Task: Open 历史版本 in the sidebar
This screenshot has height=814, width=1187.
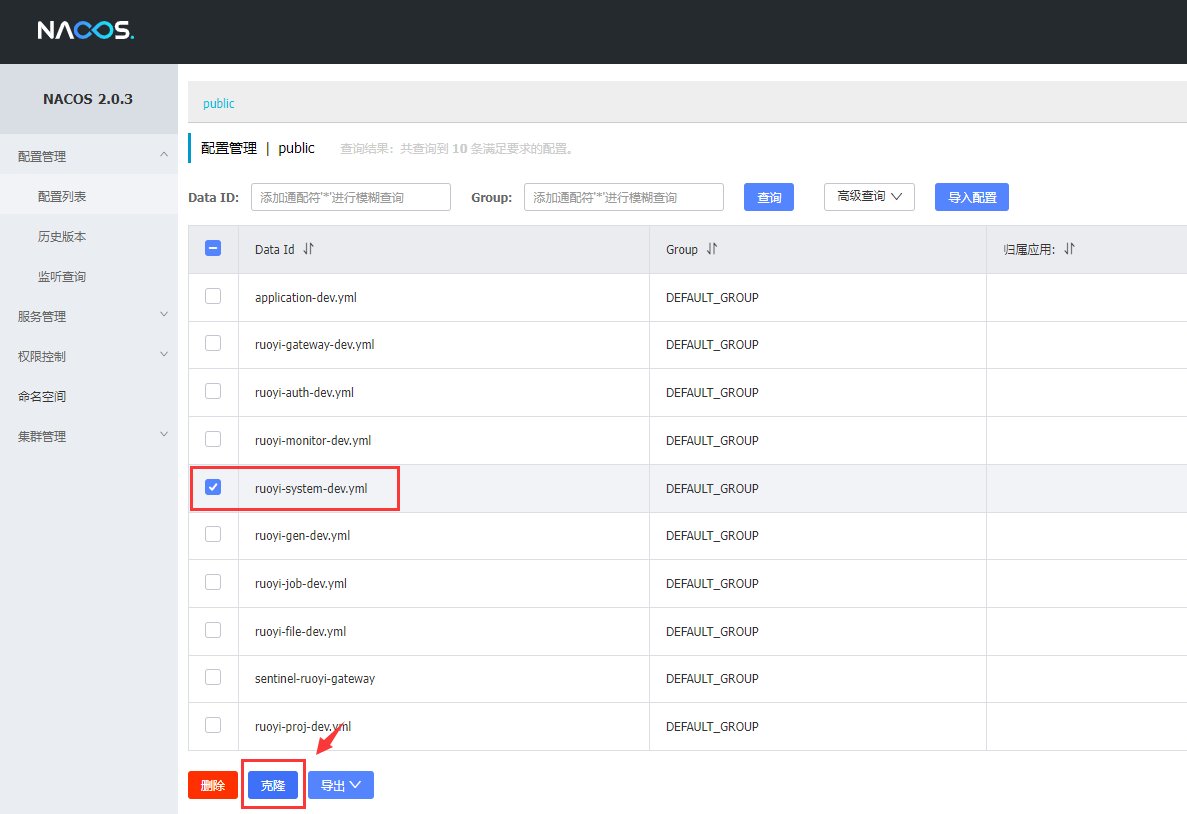Action: [89, 236]
